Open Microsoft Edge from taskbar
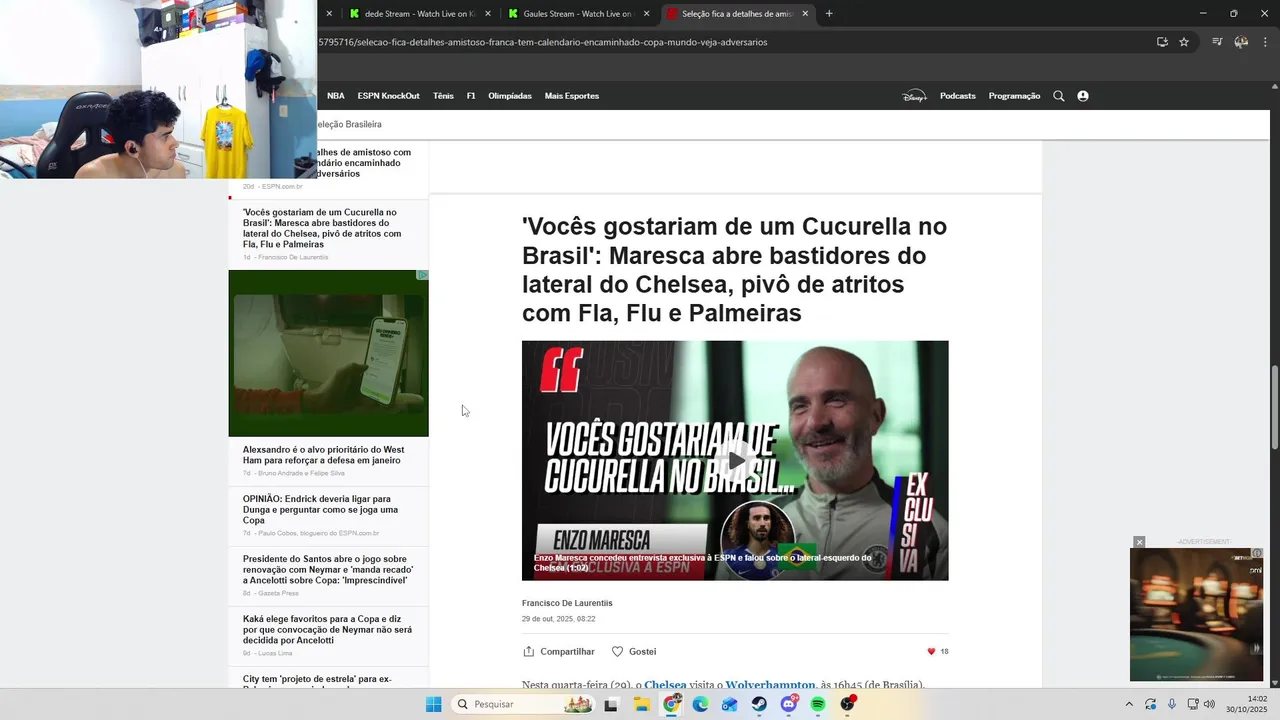This screenshot has width=1280, height=720. coord(701,704)
